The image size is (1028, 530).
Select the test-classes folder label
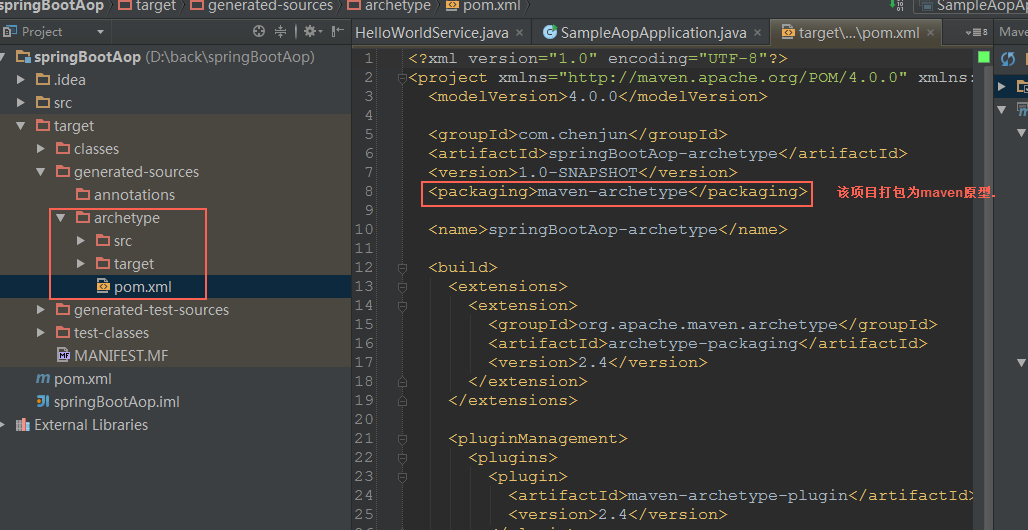pos(111,333)
